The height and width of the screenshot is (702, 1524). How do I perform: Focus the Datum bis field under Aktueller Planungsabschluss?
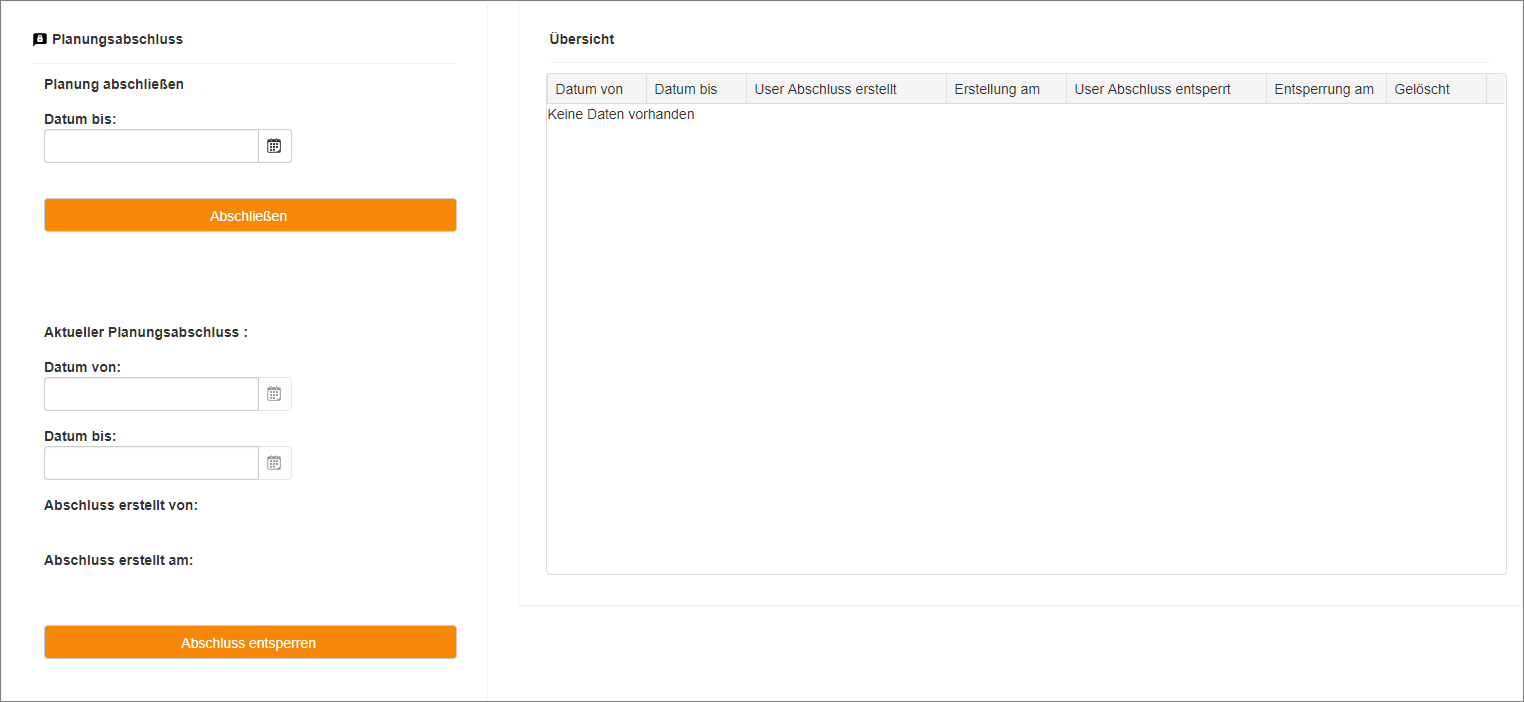pos(151,463)
